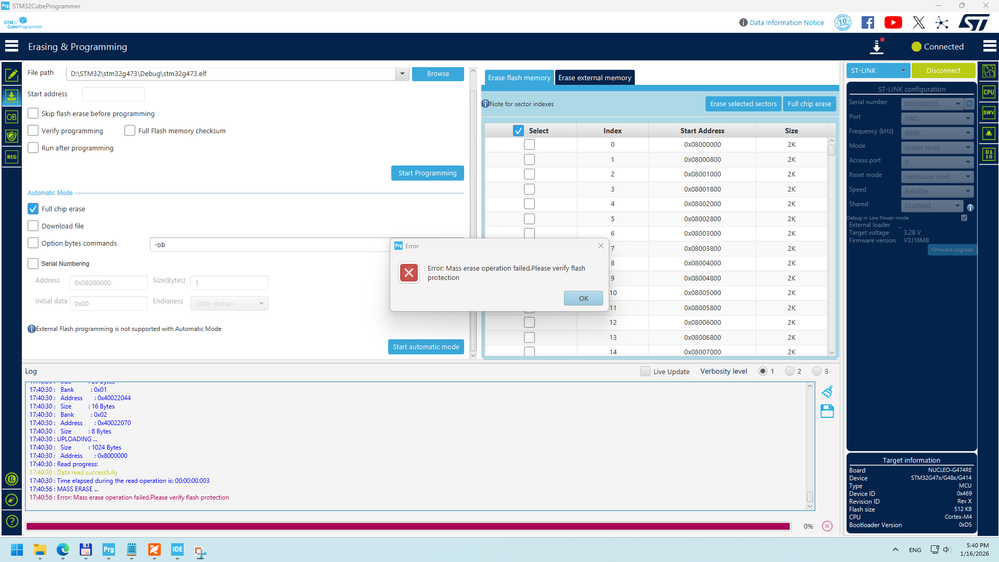Enable the Option bytes commands checkbox
This screenshot has width=999, height=562.
pyautogui.click(x=33, y=243)
